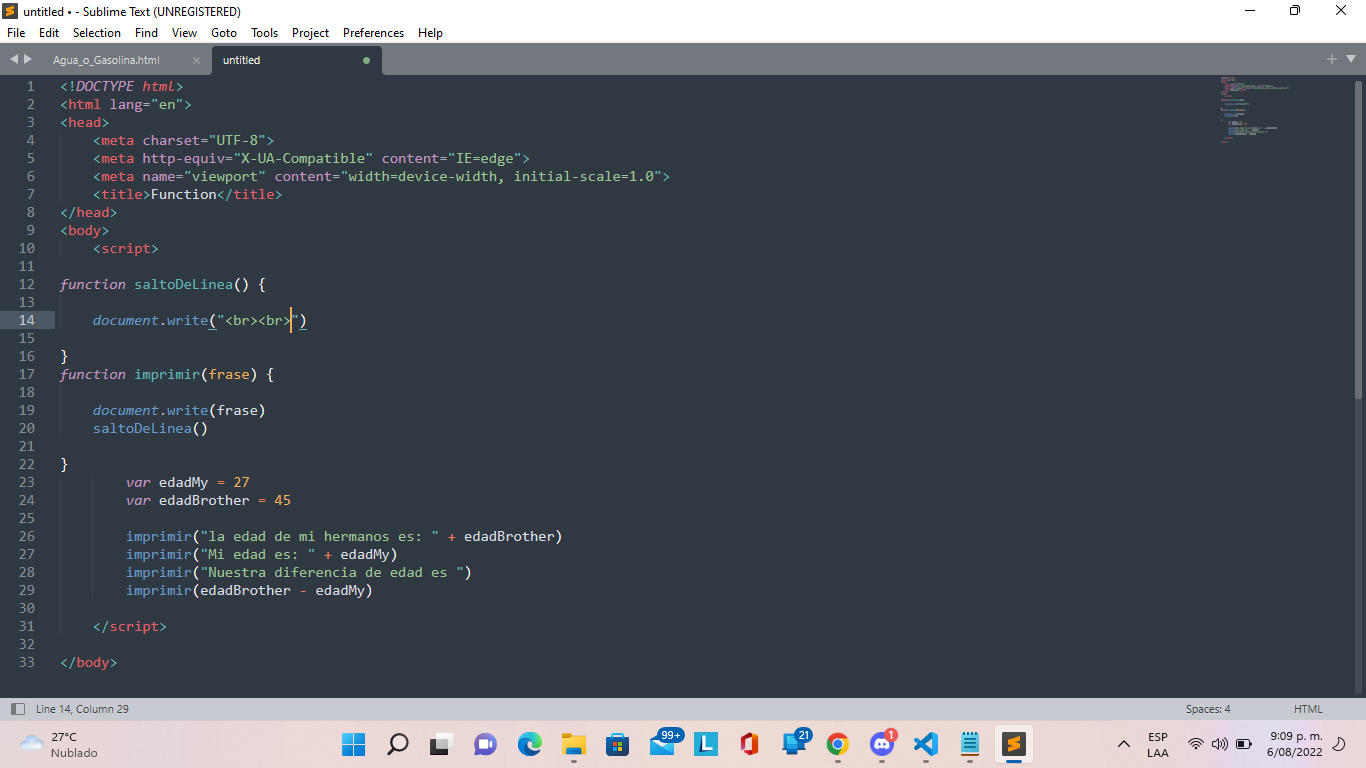Go to the next tab using the right arrow
The image size is (1366, 768).
pyautogui.click(x=28, y=60)
